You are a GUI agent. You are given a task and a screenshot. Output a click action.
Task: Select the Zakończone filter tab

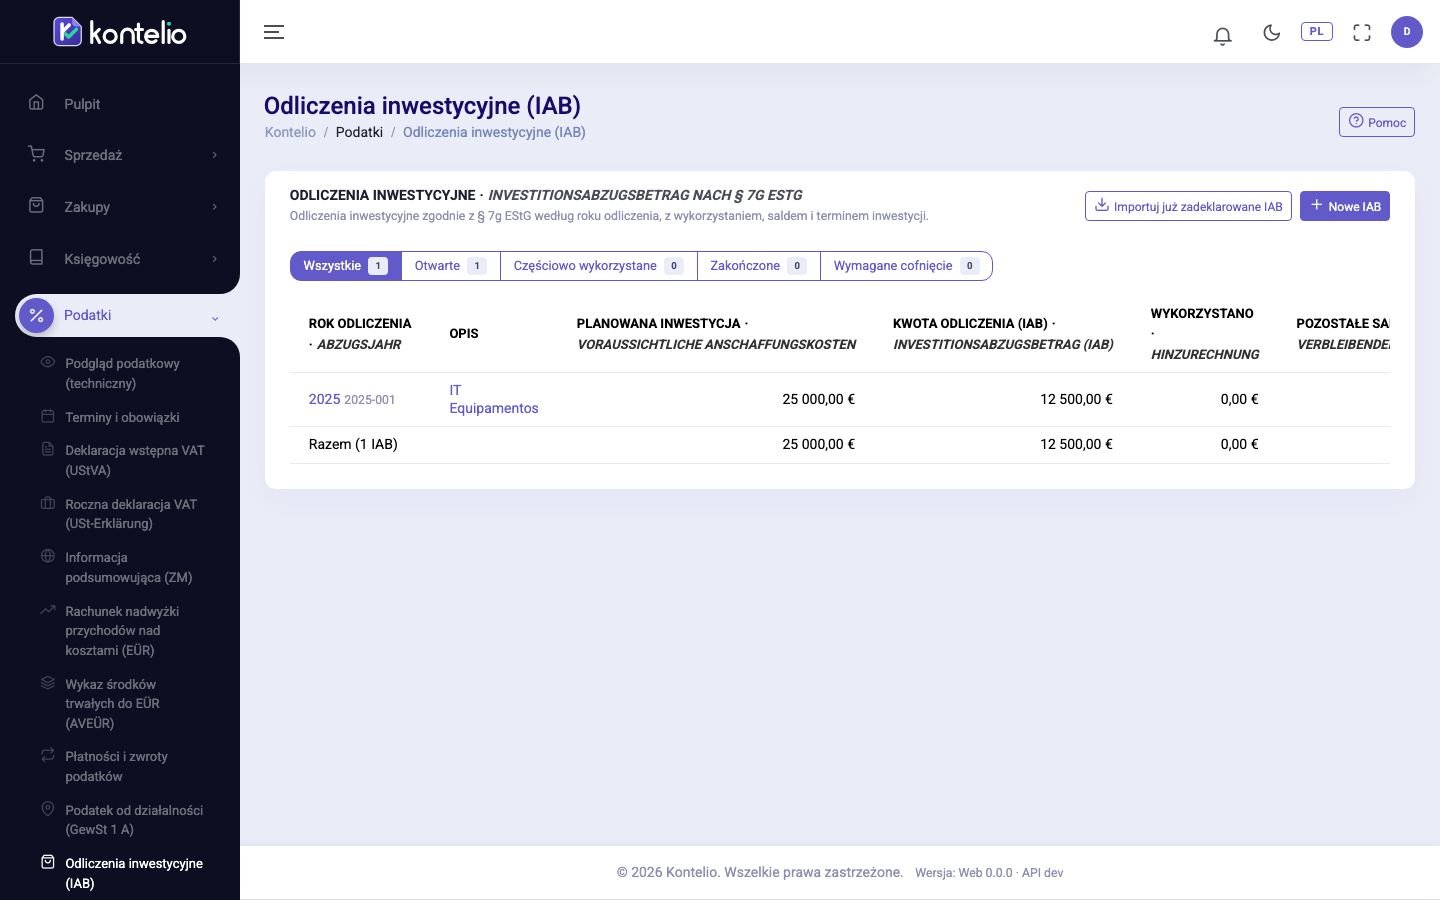pos(758,266)
